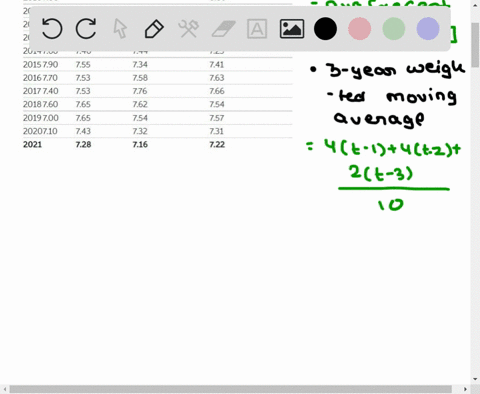Open the tools settings icon
The height and width of the screenshot is (394, 480).
[x=189, y=29]
